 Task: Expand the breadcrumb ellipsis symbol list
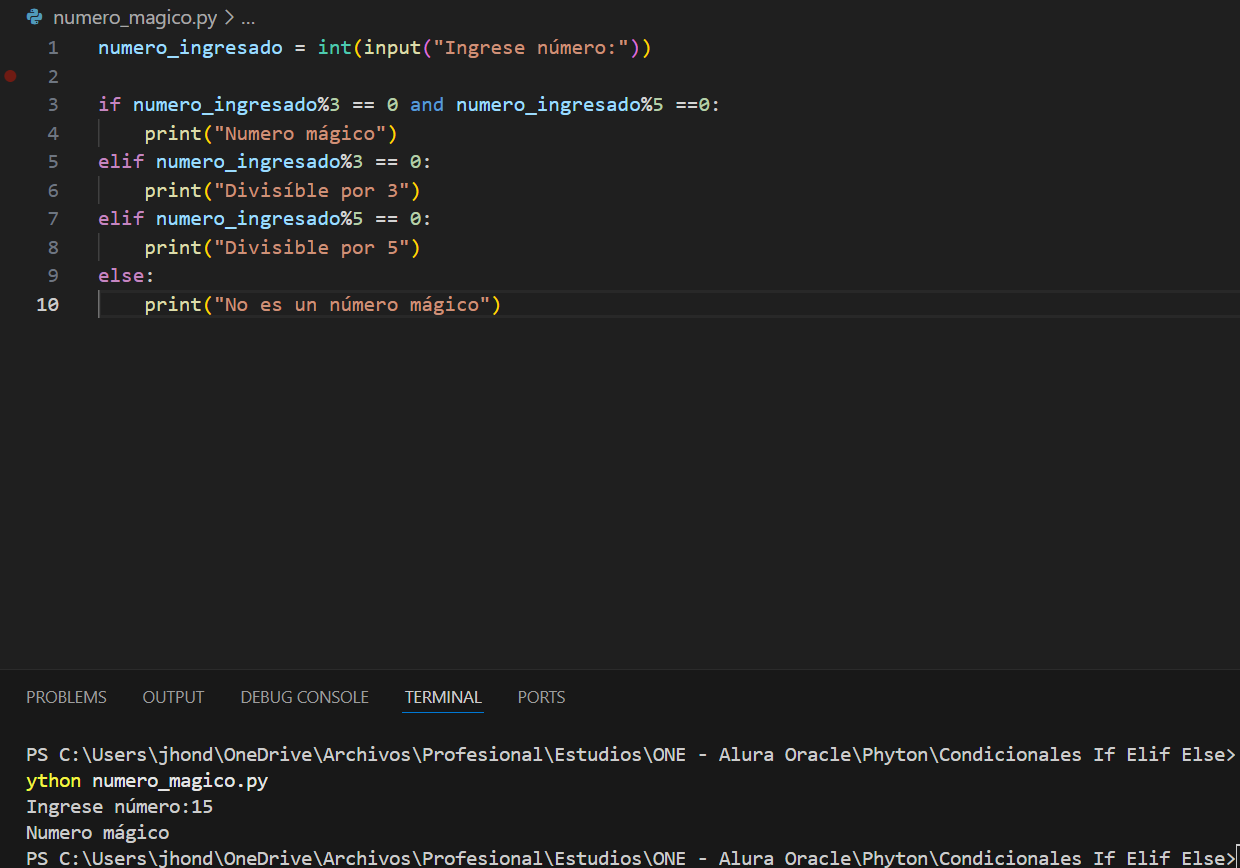249,18
